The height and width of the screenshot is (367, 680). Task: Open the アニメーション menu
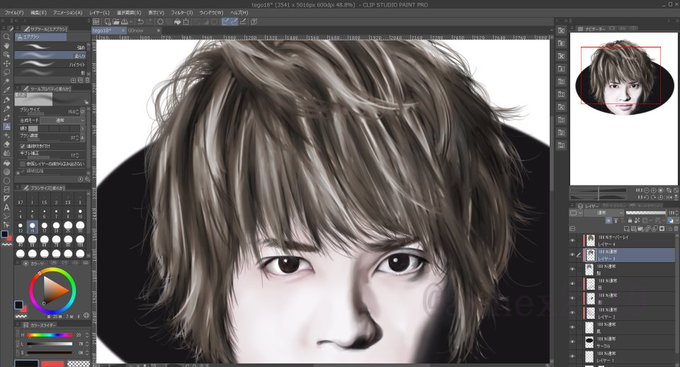click(x=68, y=13)
